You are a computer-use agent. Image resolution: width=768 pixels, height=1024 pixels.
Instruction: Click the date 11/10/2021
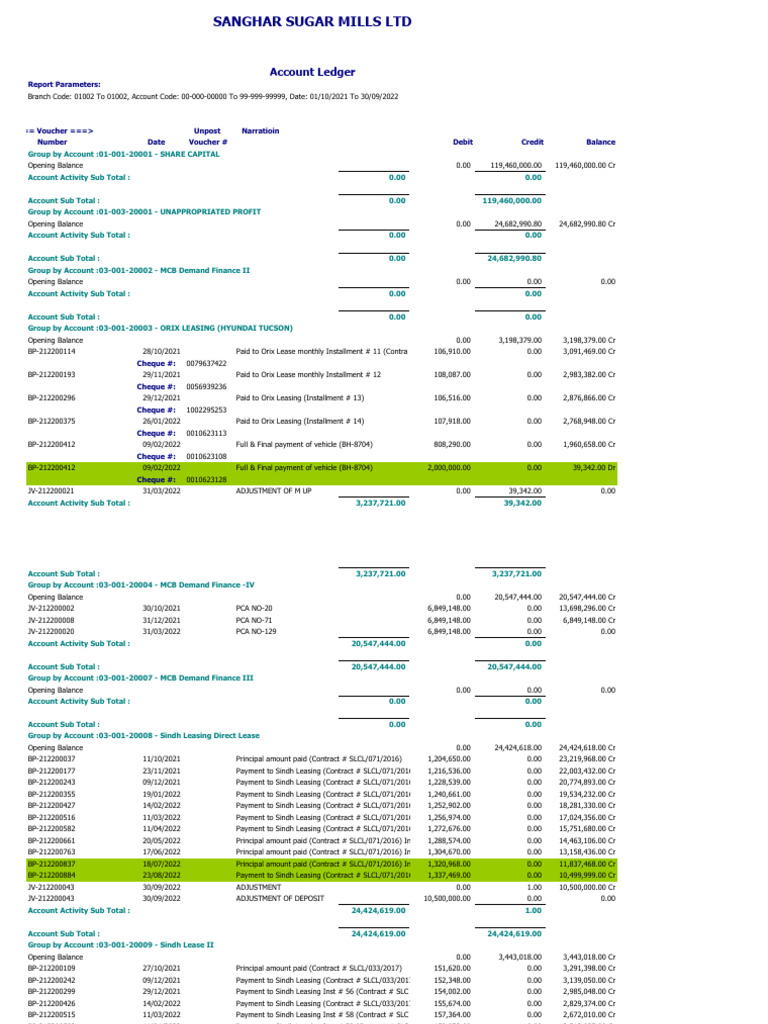161,759
